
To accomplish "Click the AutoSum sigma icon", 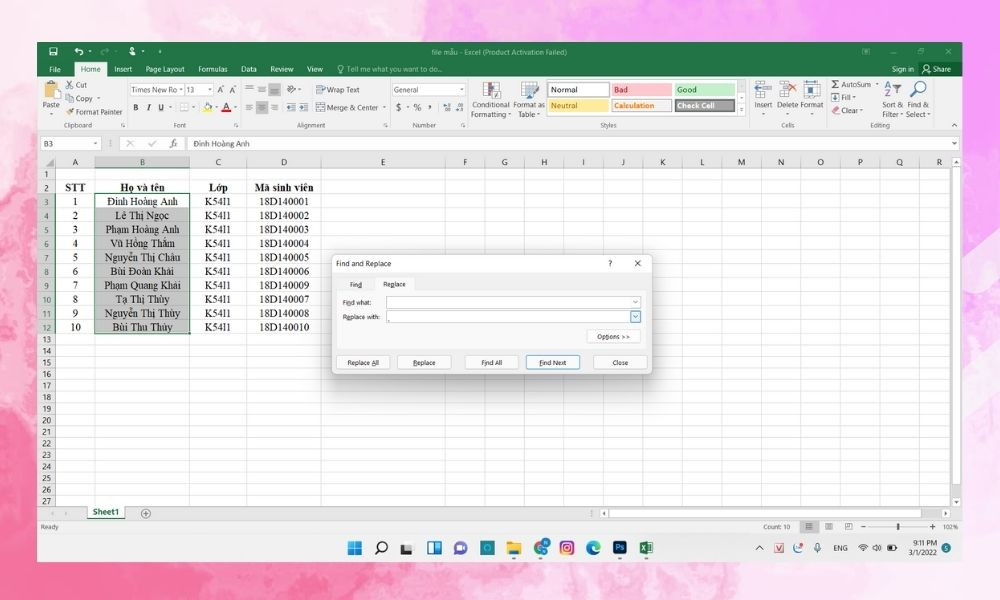I will tap(835, 85).
